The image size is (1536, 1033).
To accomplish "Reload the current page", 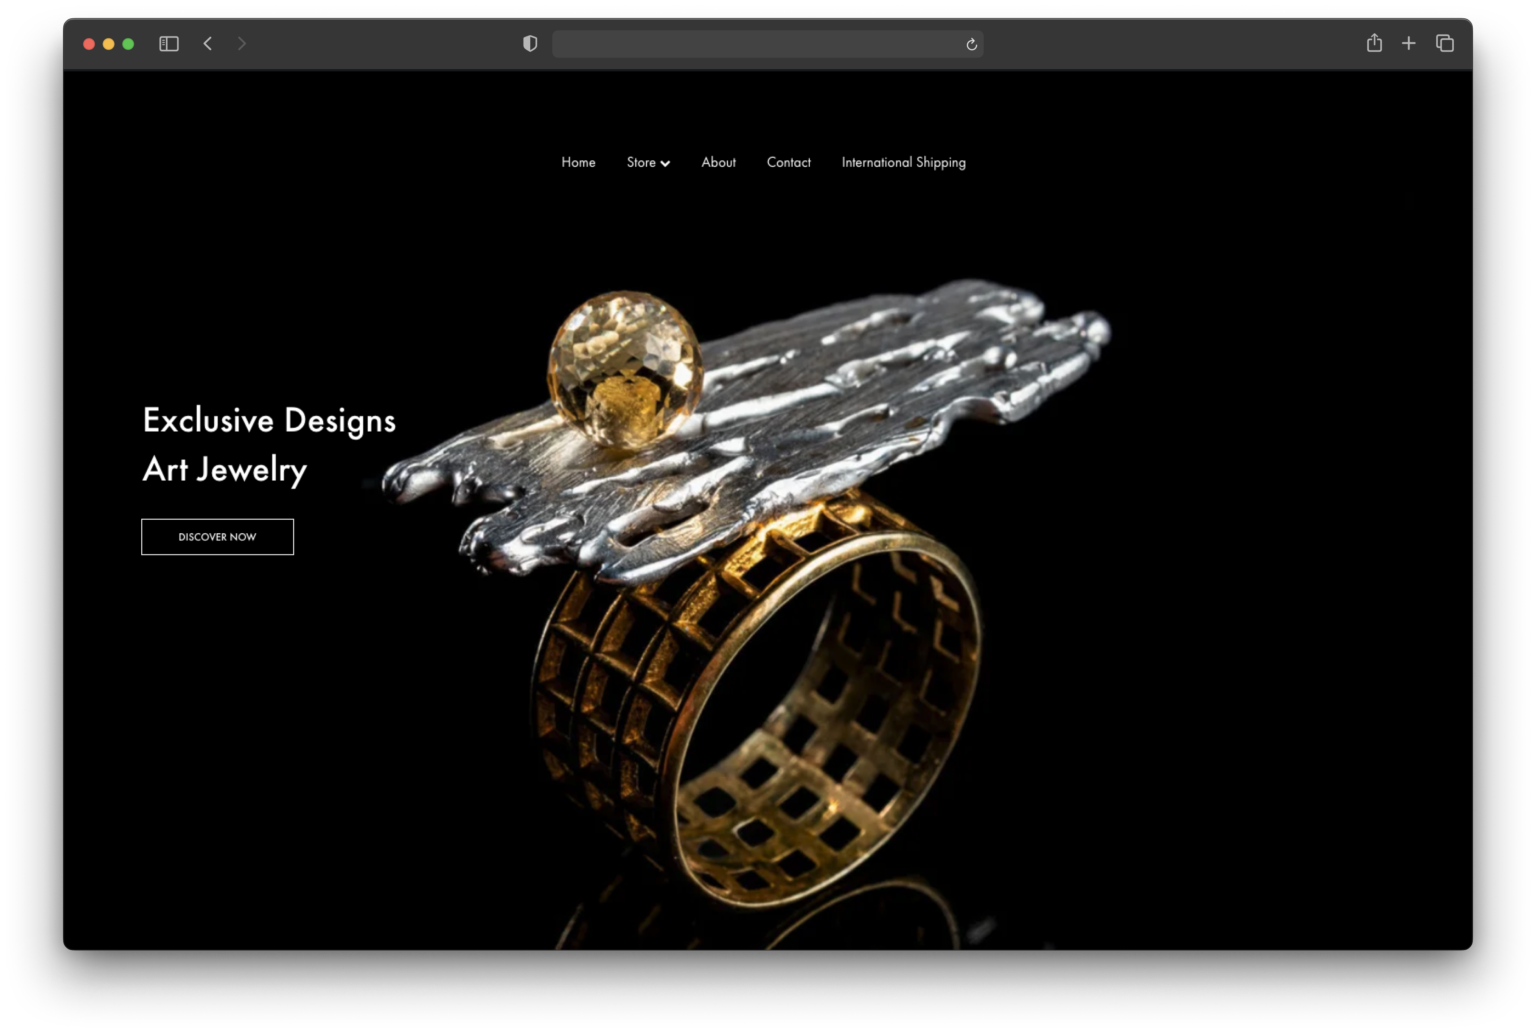I will 971,44.
